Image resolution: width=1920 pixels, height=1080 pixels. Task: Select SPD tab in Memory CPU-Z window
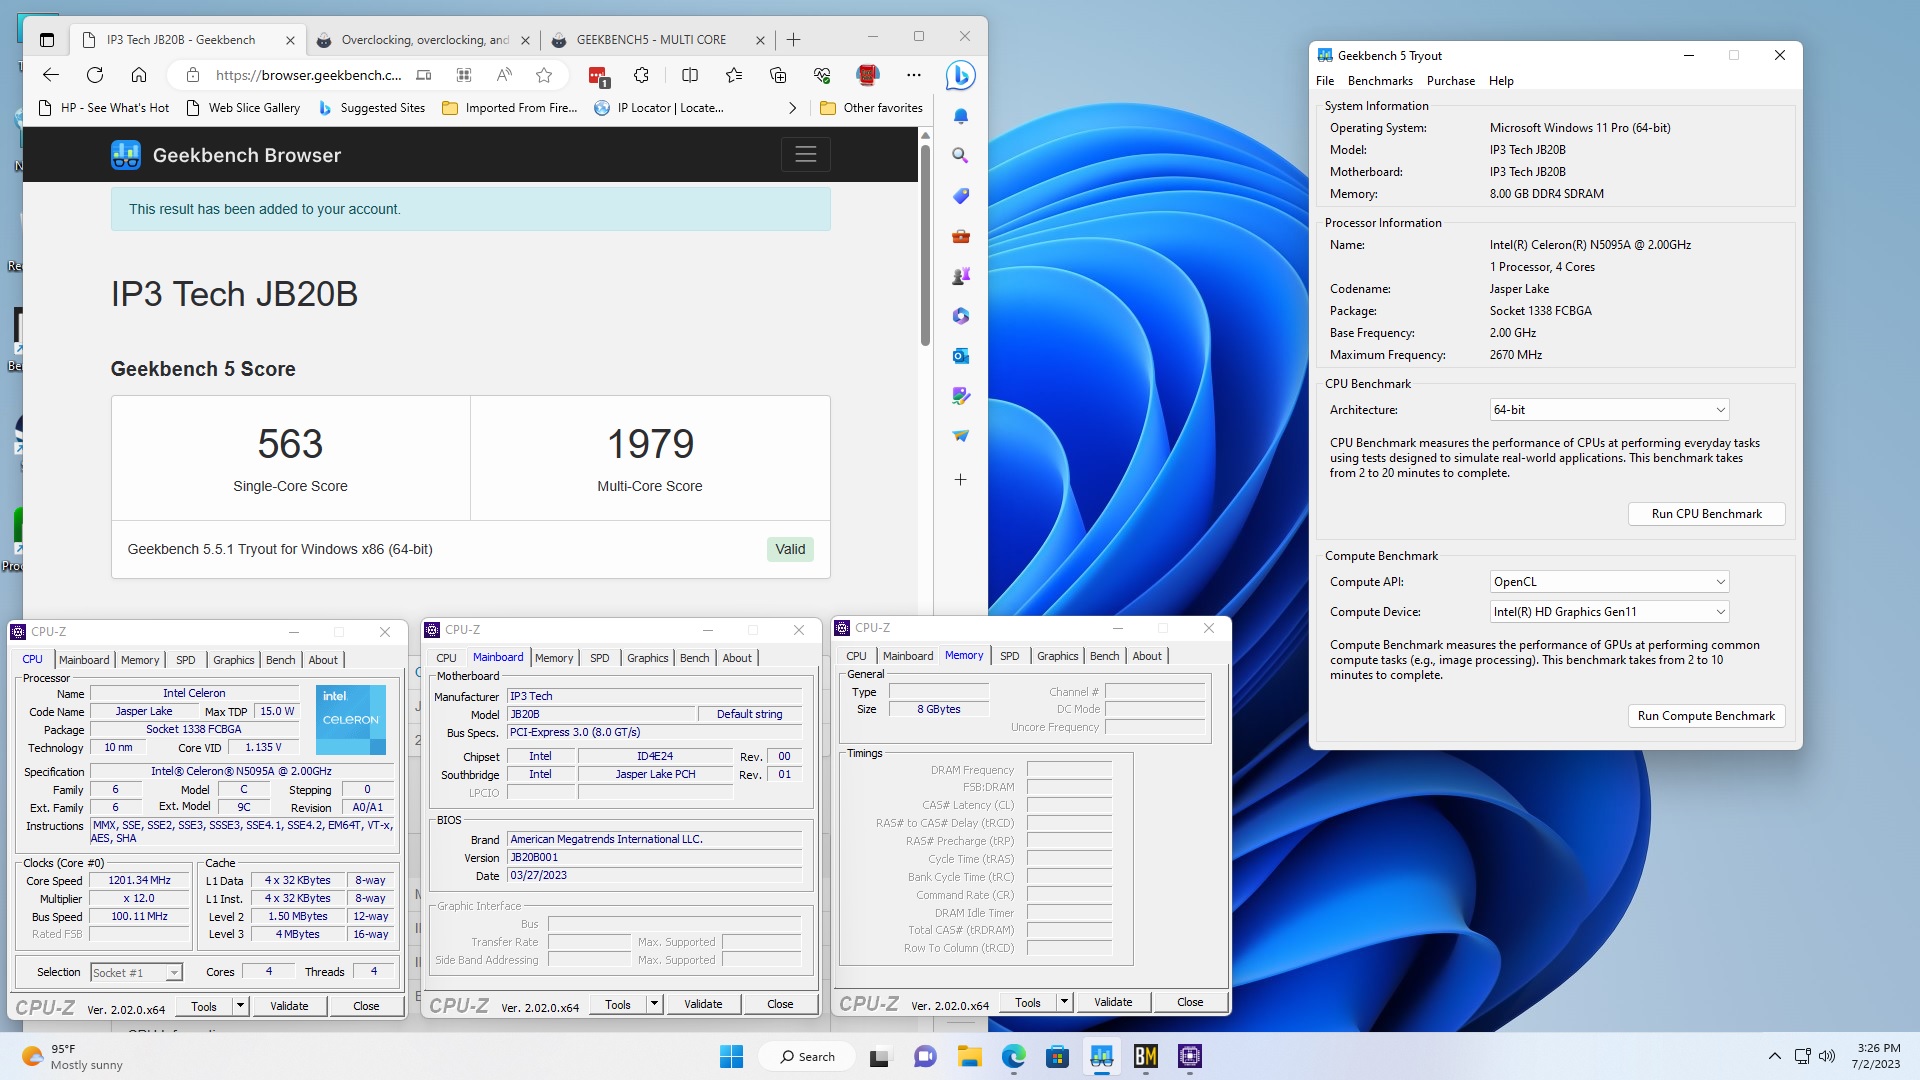click(x=1010, y=656)
